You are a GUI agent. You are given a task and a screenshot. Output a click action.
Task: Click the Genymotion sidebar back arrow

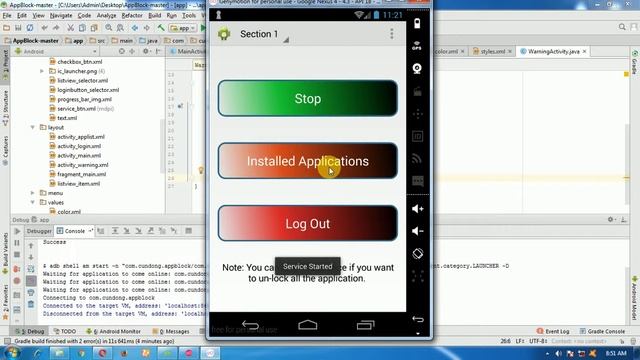(x=418, y=319)
